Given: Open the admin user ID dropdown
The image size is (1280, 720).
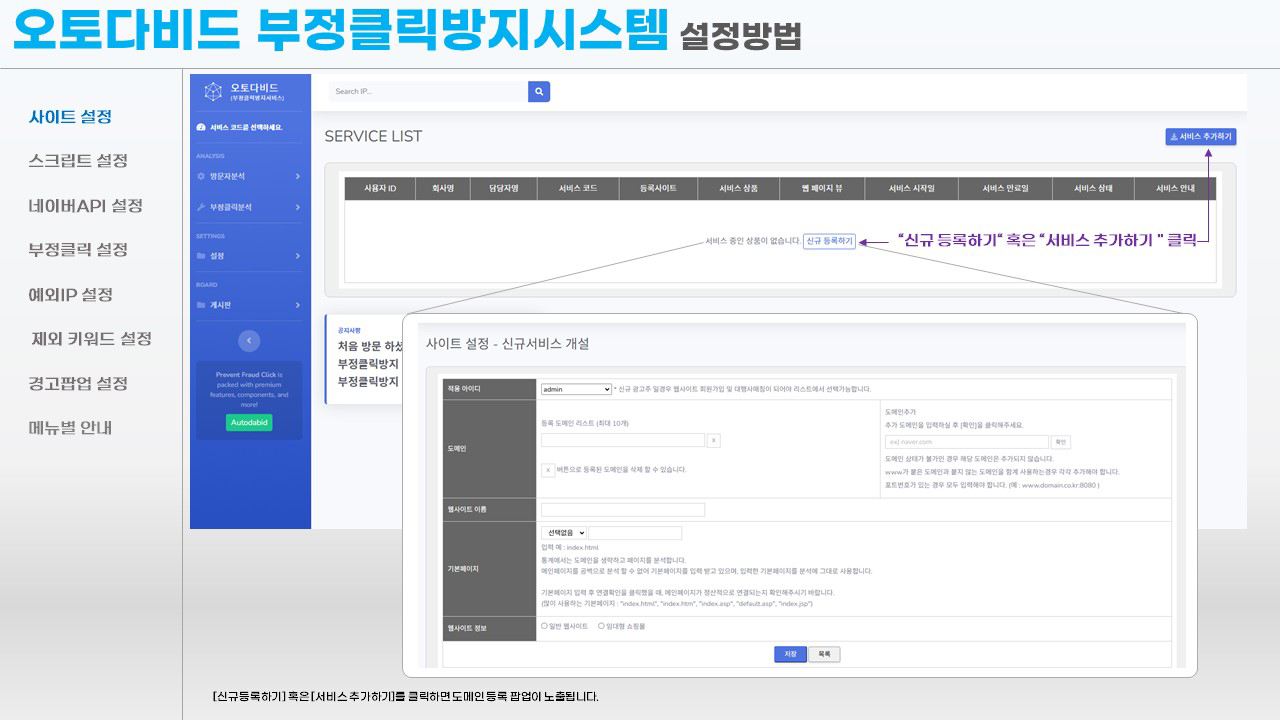Looking at the screenshot, I should click(575, 389).
